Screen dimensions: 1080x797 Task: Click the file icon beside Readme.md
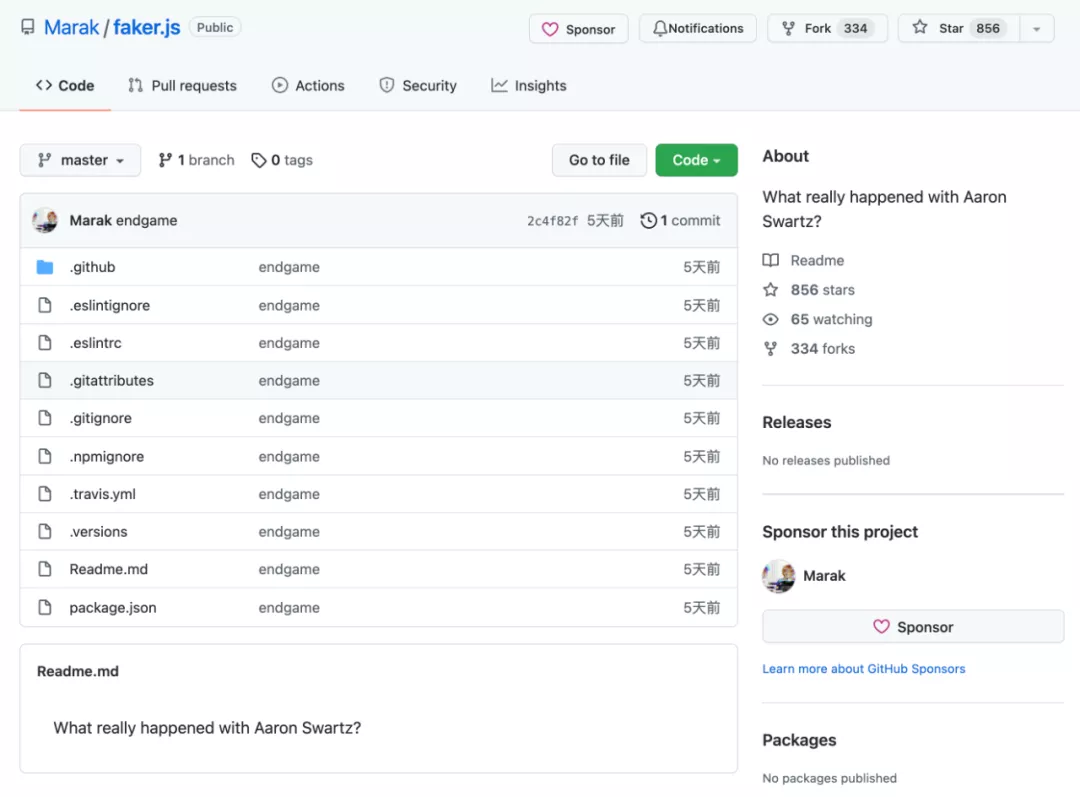tap(45, 569)
